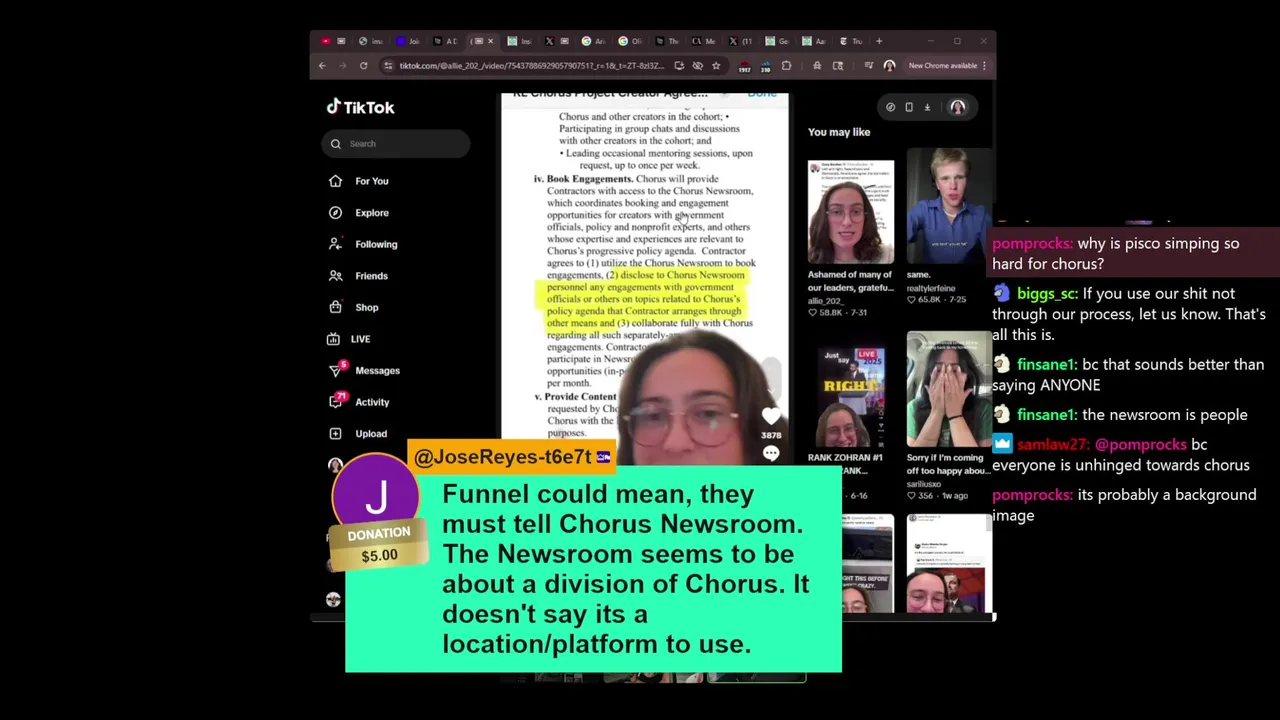Viewport: 1280px width, 720px height.
Task: Click the Upload plus icon
Action: pyautogui.click(x=335, y=434)
